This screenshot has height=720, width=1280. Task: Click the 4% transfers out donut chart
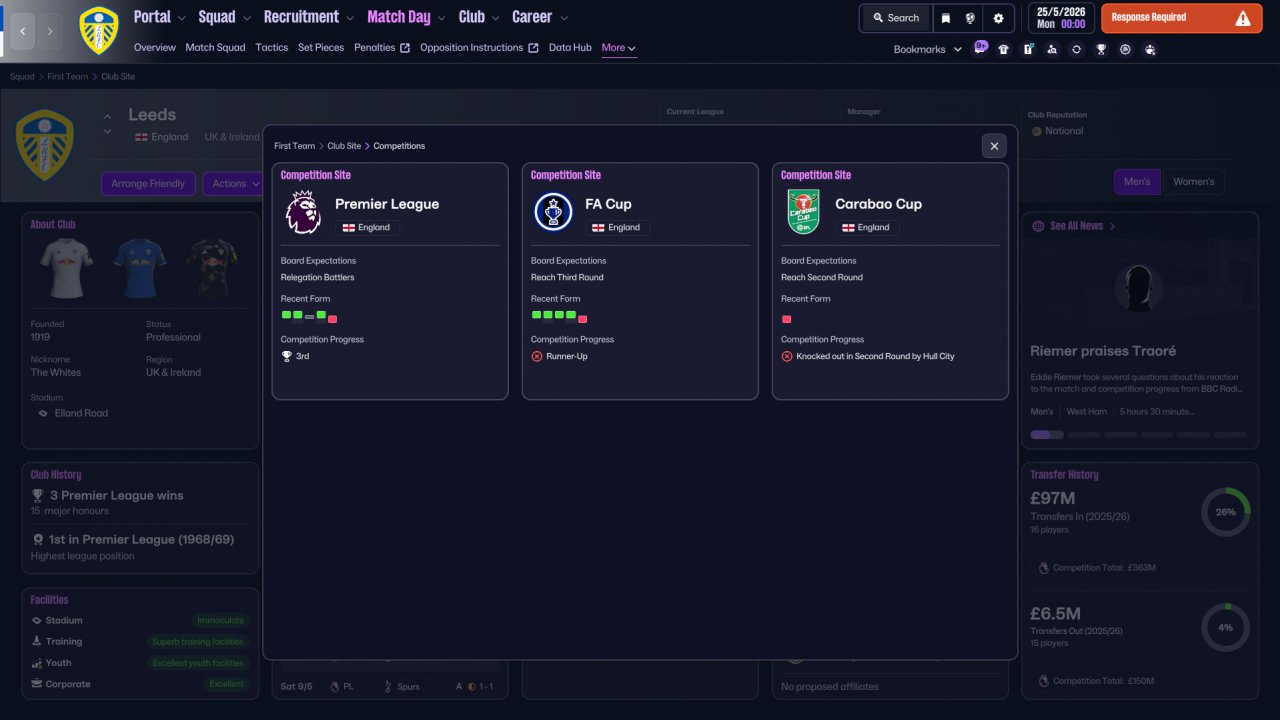(1225, 628)
